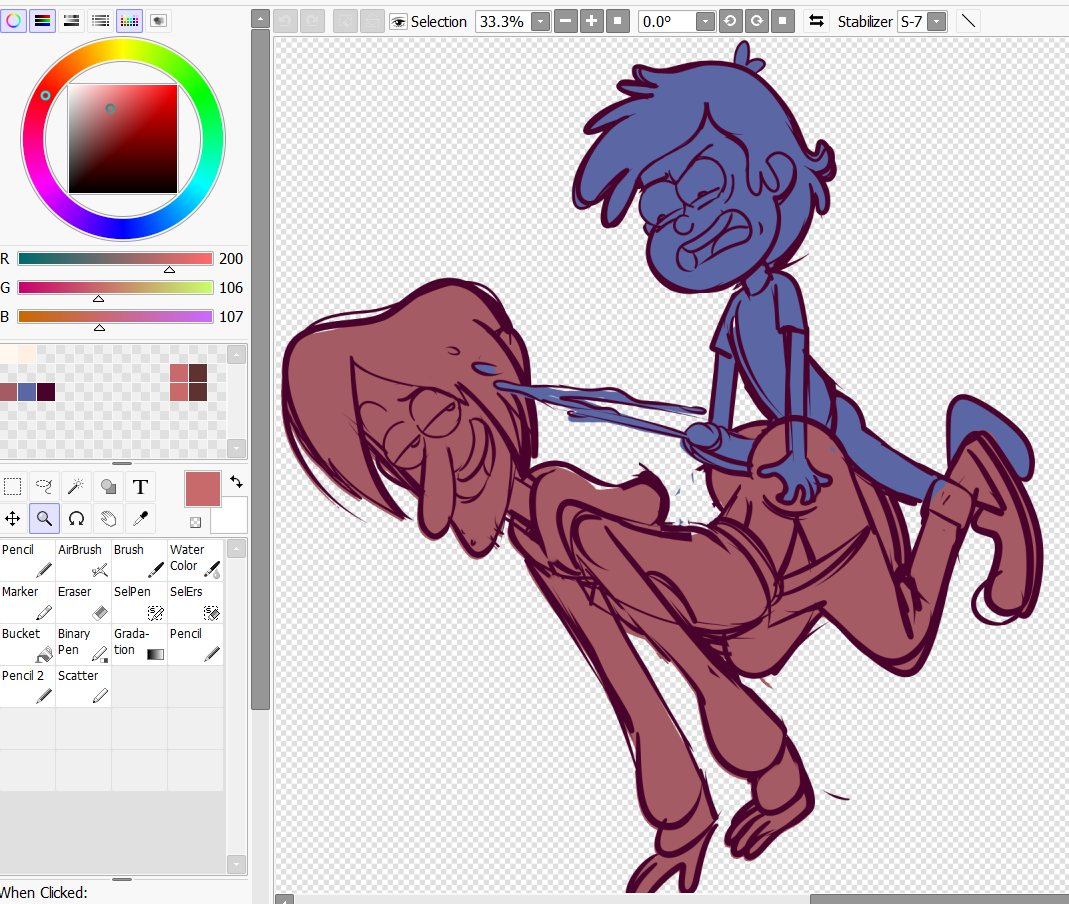Open the zoom percentage dropdown
This screenshot has width=1069, height=904.
coord(540,21)
